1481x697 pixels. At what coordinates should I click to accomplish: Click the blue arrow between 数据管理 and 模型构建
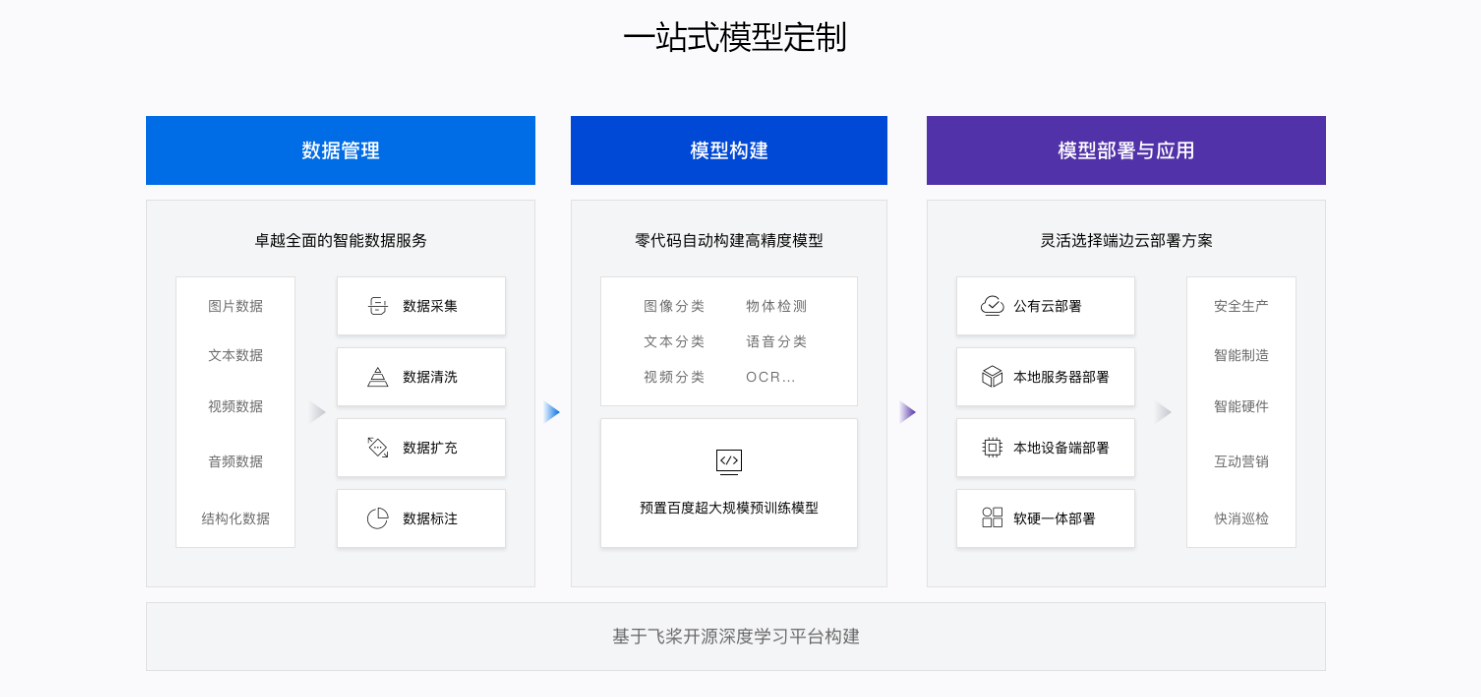click(552, 412)
